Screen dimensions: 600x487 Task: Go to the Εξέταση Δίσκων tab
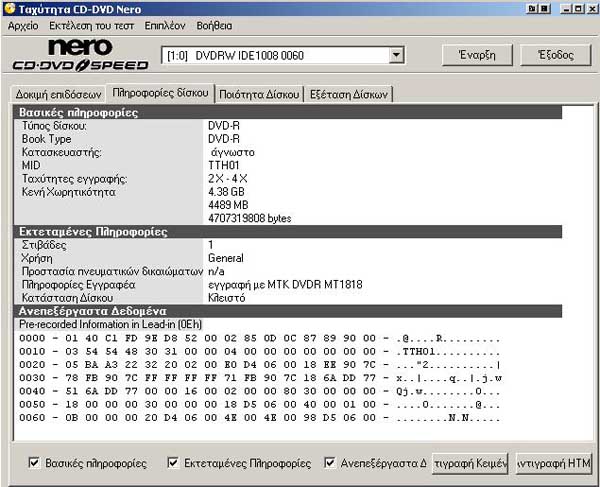pyautogui.click(x=349, y=94)
